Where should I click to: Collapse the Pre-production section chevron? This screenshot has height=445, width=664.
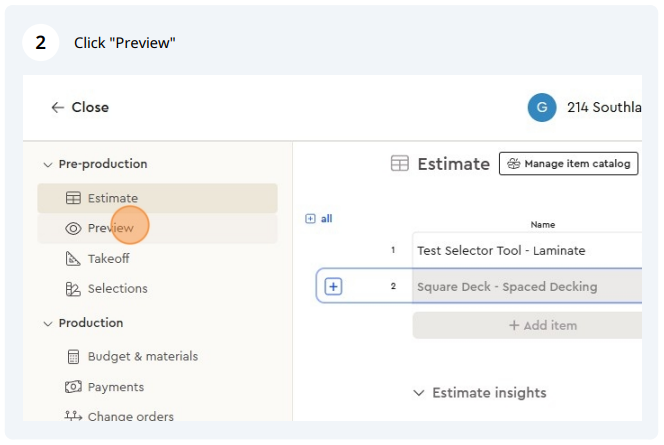click(x=48, y=164)
